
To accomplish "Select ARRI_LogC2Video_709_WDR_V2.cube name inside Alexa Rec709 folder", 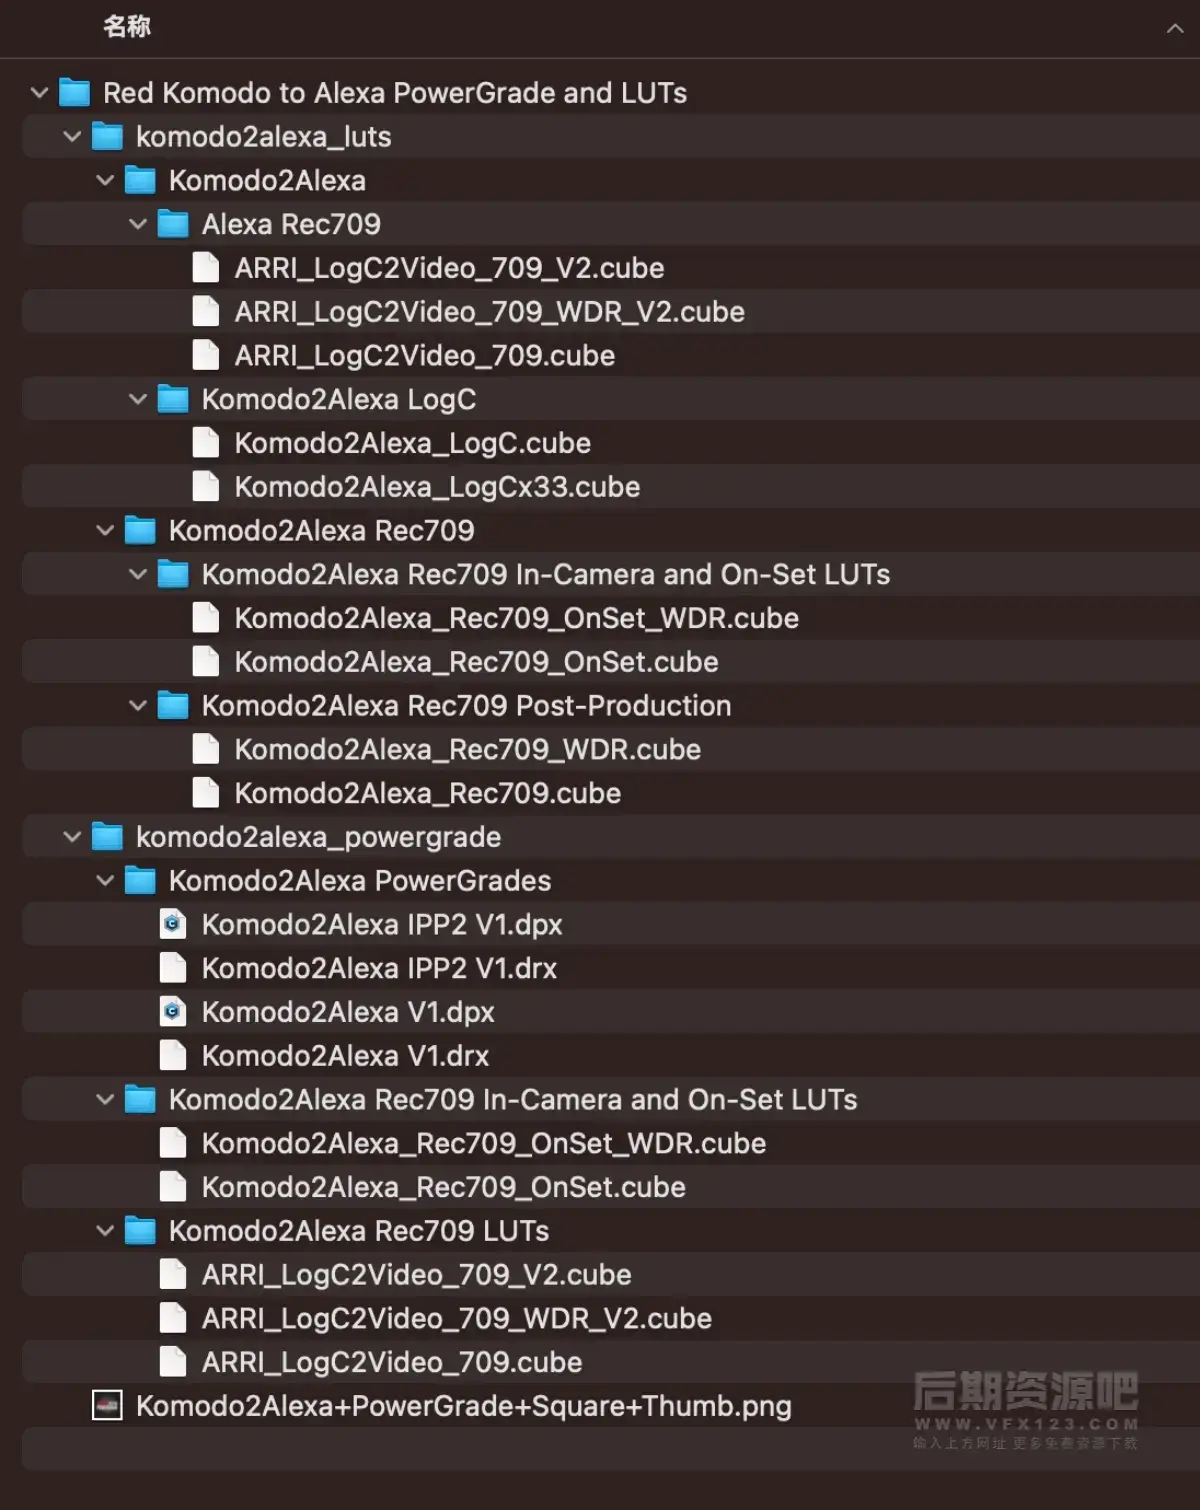I will [x=490, y=312].
